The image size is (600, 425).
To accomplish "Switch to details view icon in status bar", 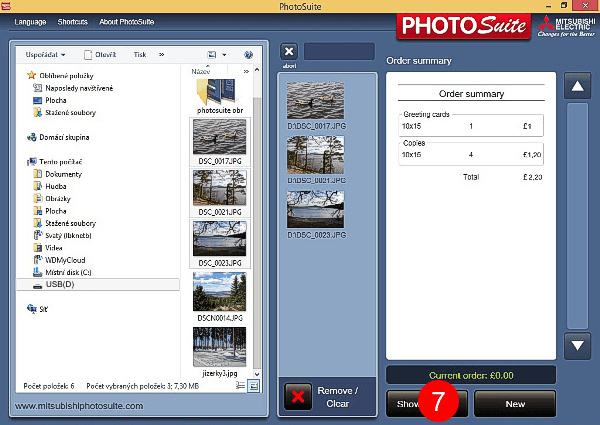I will [x=240, y=386].
